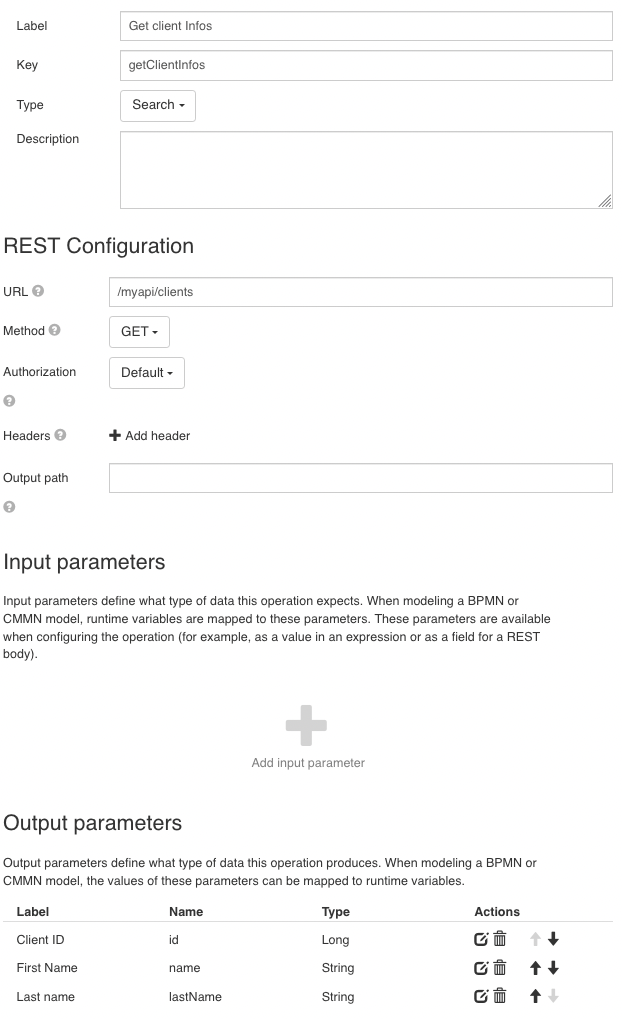622x1019 pixels.
Task: Delete the First Name parameter row
Action: click(x=500, y=968)
